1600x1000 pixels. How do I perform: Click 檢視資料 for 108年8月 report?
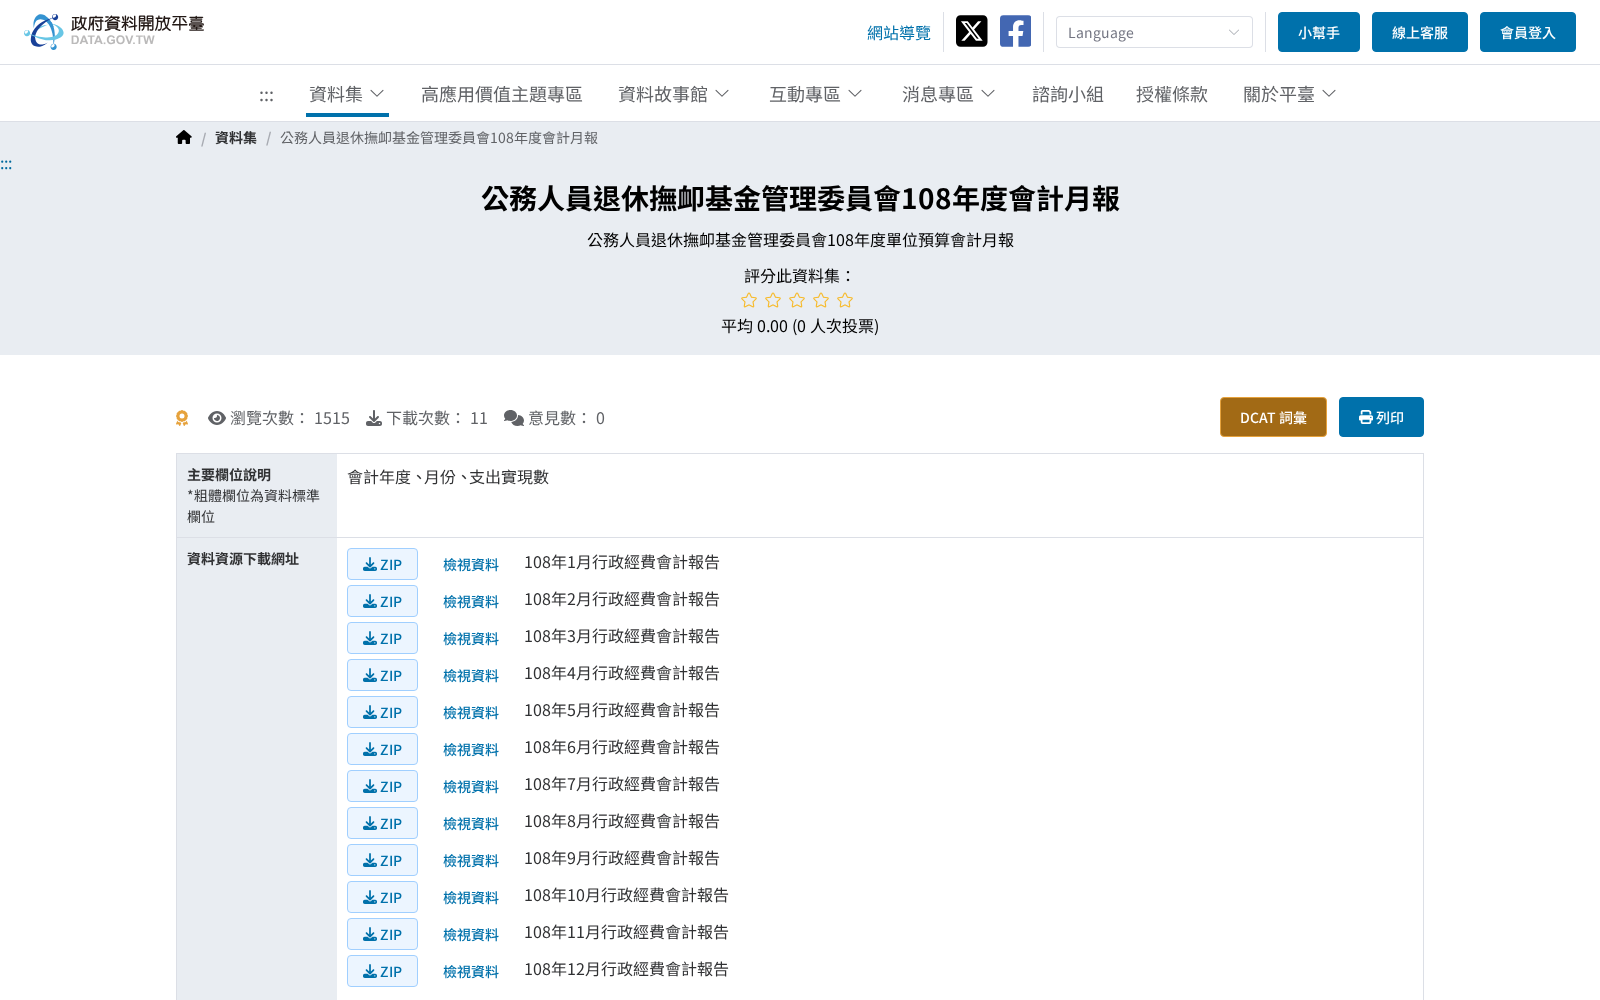[x=471, y=824]
